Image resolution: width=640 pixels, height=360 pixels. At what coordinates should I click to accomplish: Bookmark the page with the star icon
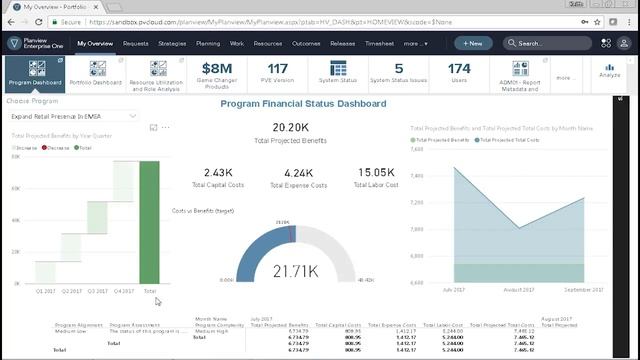(597, 22)
